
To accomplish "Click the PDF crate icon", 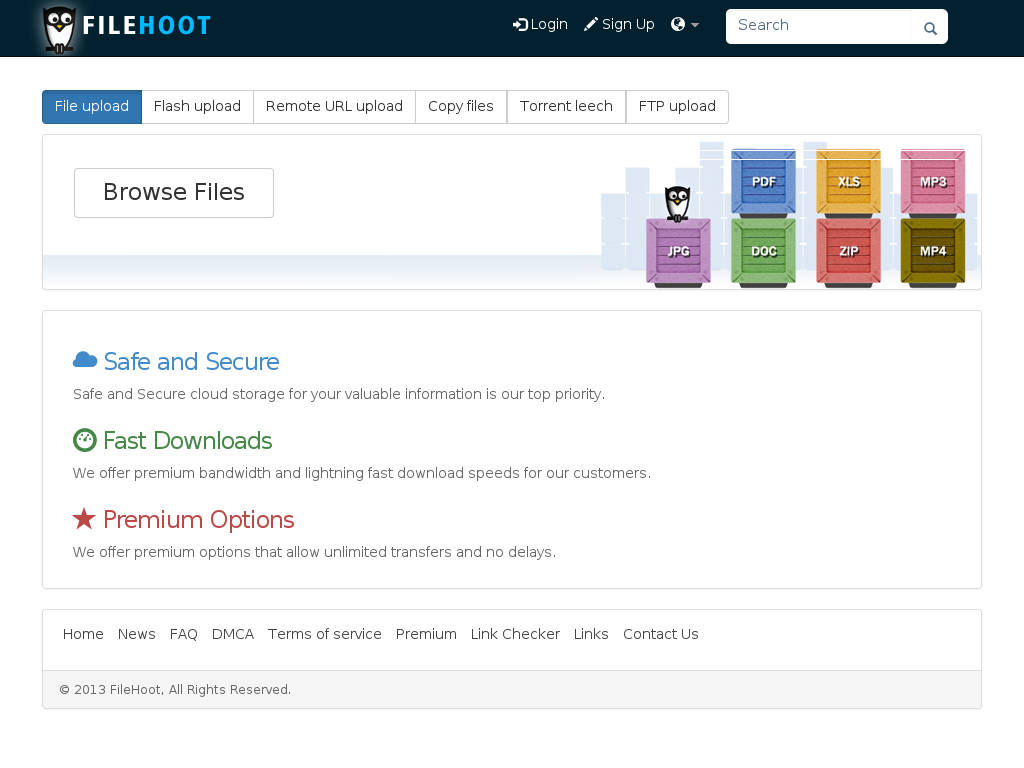I will point(763,182).
